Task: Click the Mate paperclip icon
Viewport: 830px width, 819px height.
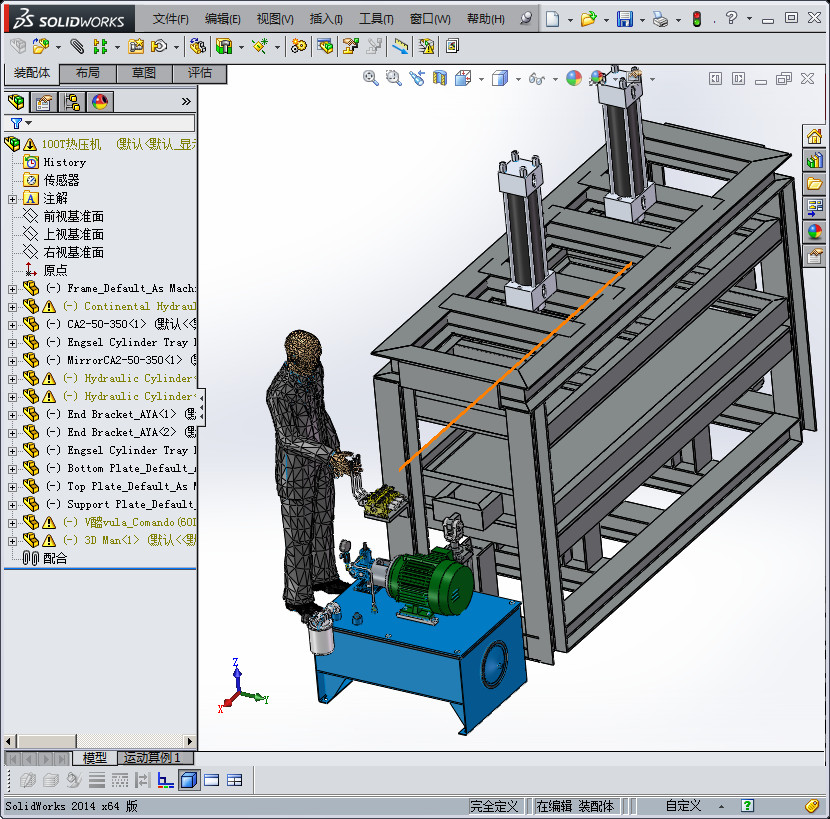Action: pyautogui.click(x=77, y=47)
